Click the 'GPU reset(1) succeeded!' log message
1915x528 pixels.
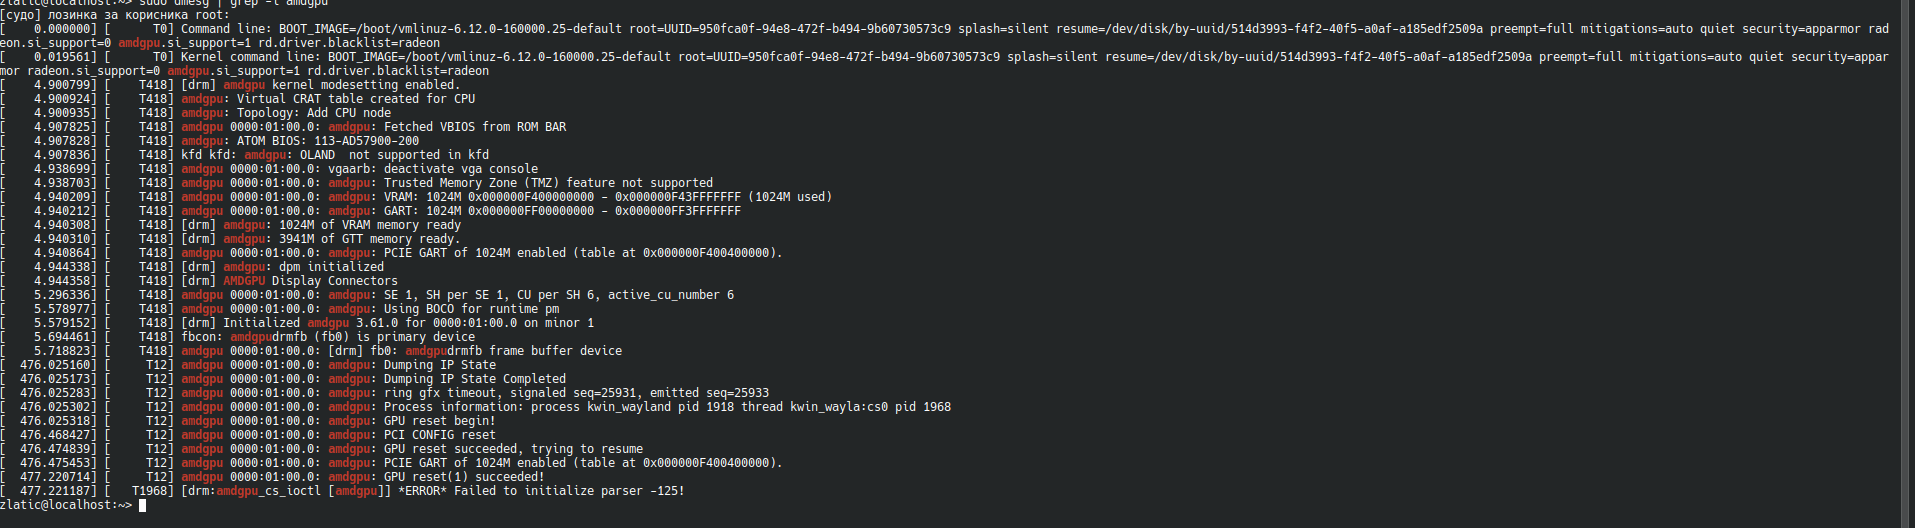[x=464, y=477]
